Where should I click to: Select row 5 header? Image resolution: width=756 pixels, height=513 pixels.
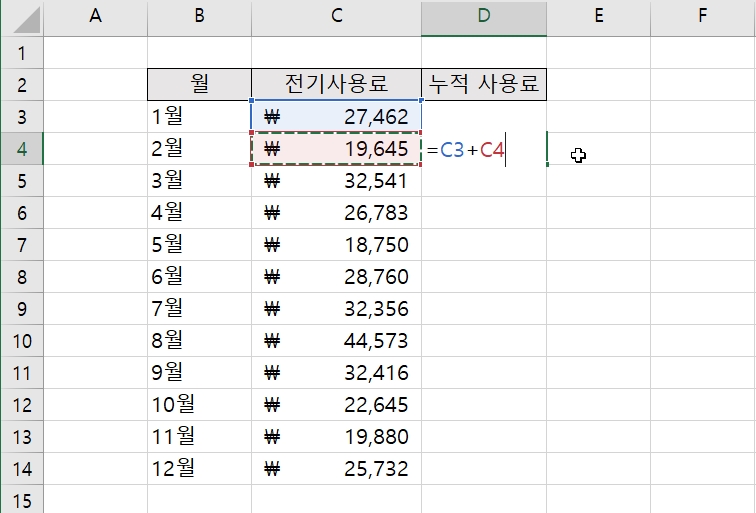point(22,181)
